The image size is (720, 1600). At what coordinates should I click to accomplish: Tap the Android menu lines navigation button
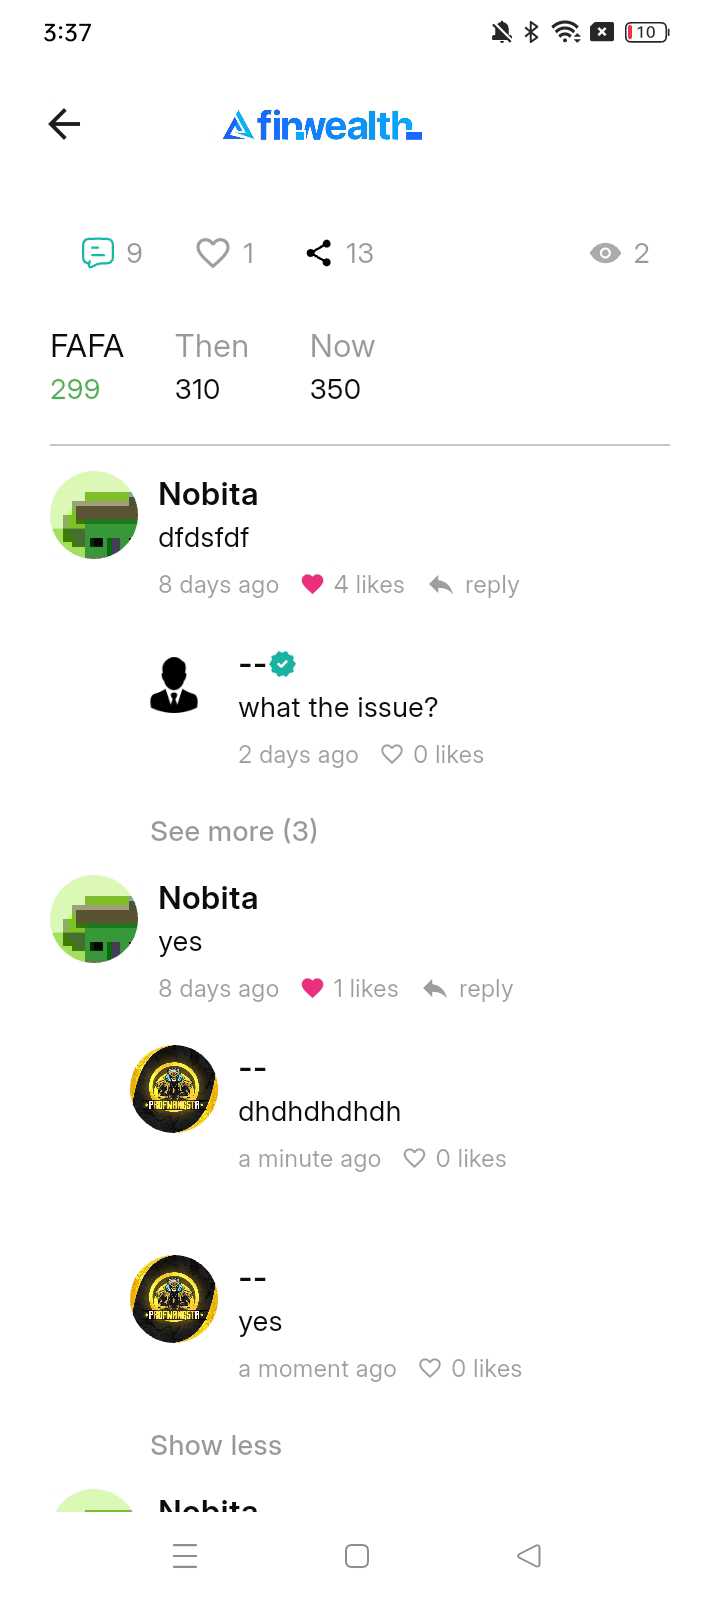tap(185, 1556)
